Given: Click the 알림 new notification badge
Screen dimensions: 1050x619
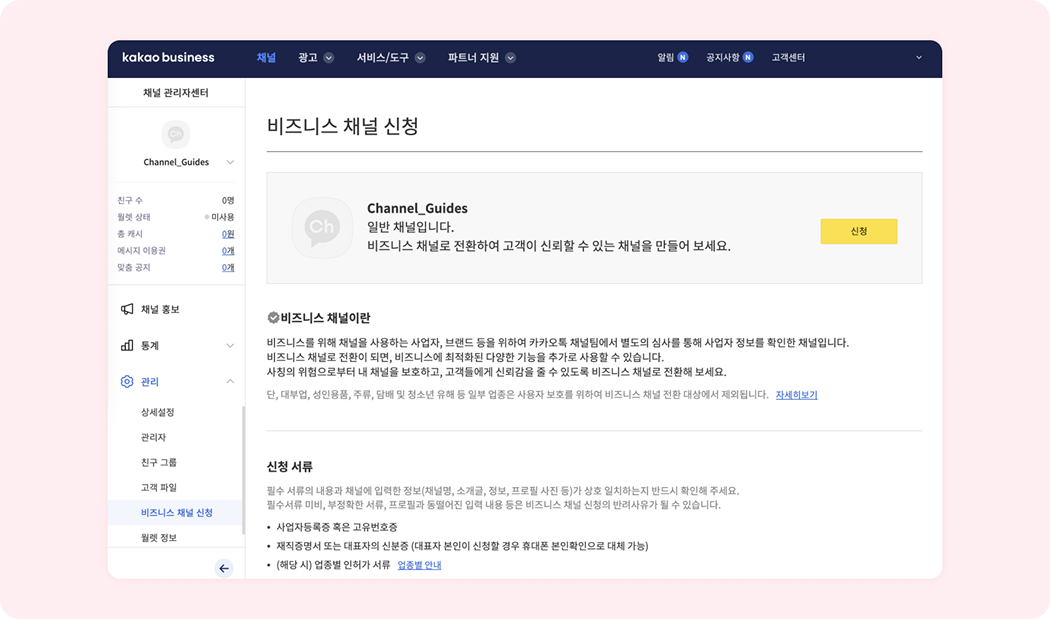Looking at the screenshot, I should 683,58.
